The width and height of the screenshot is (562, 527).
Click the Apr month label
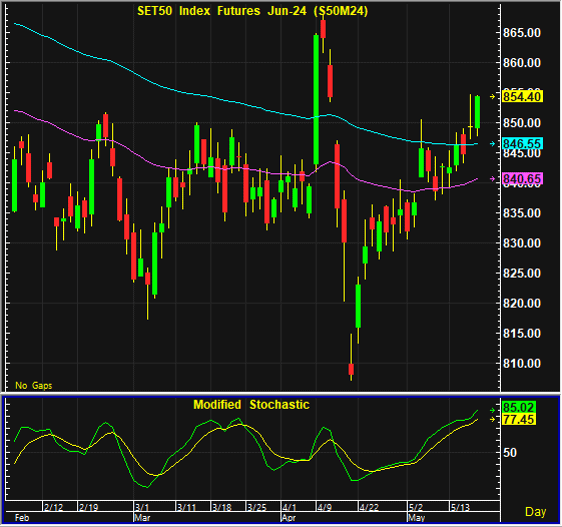pyautogui.click(x=289, y=518)
